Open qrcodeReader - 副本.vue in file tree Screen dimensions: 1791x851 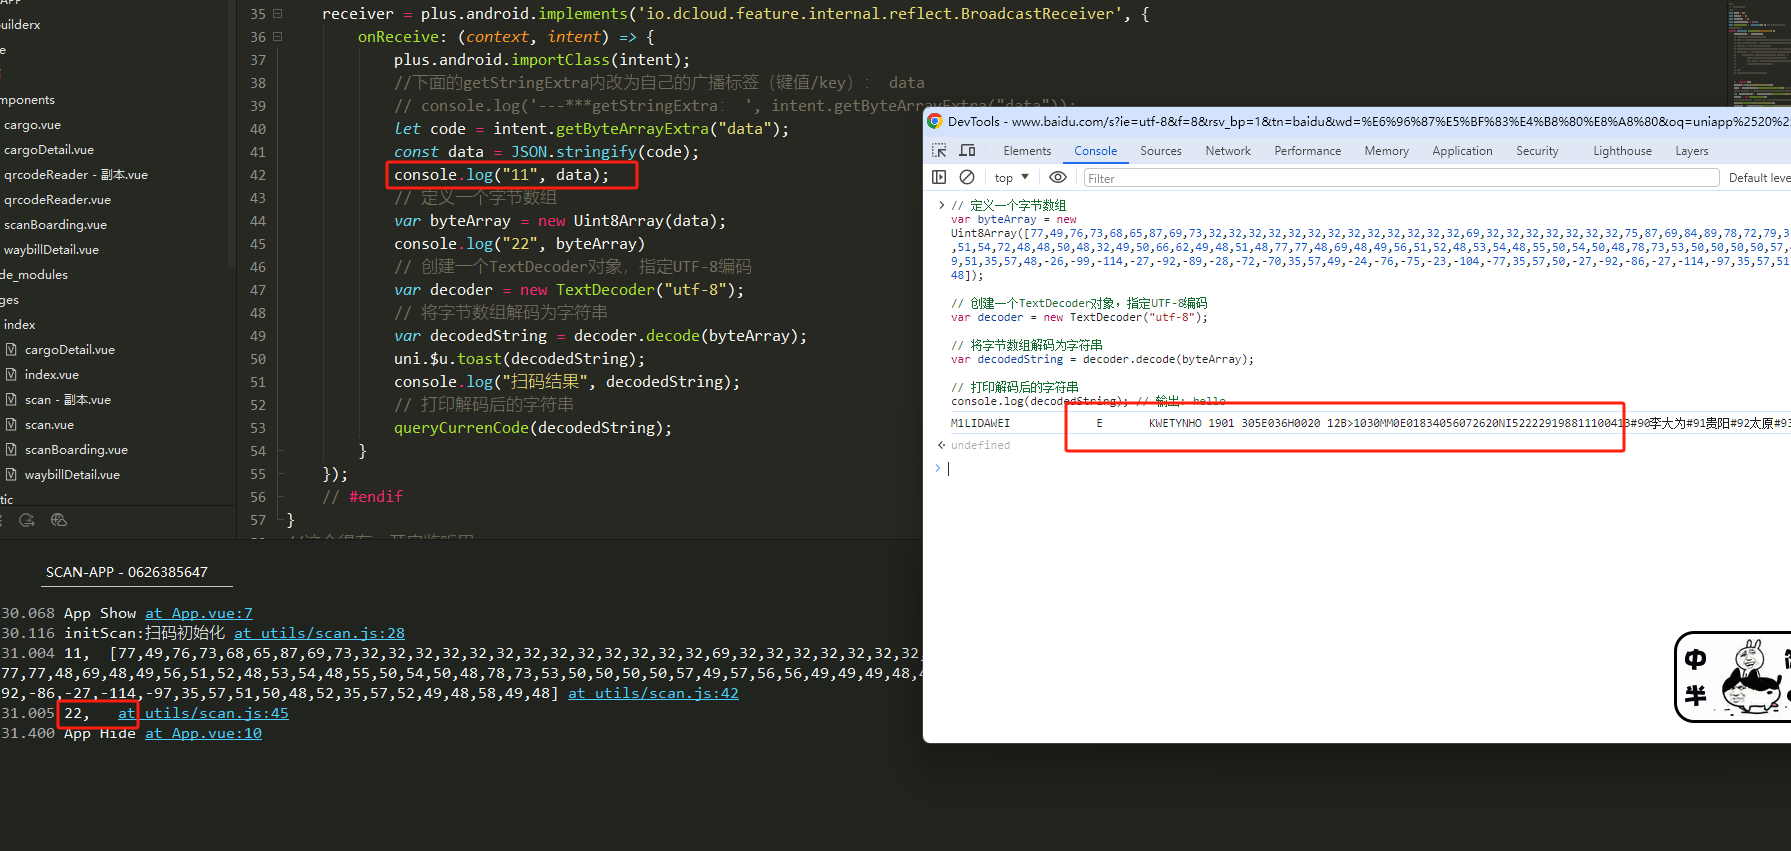(x=76, y=175)
